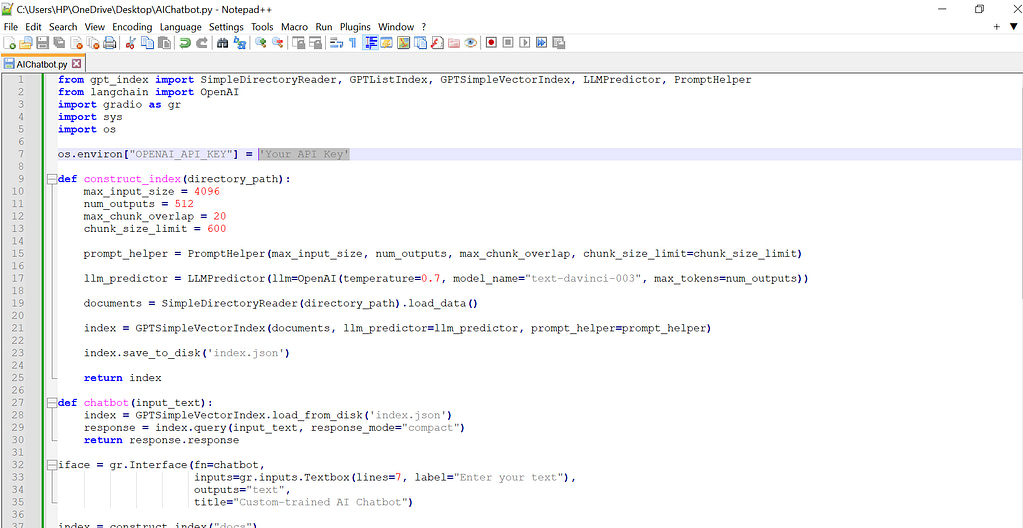Open the Function List panel icon
1023x528 pixels.
[437, 43]
